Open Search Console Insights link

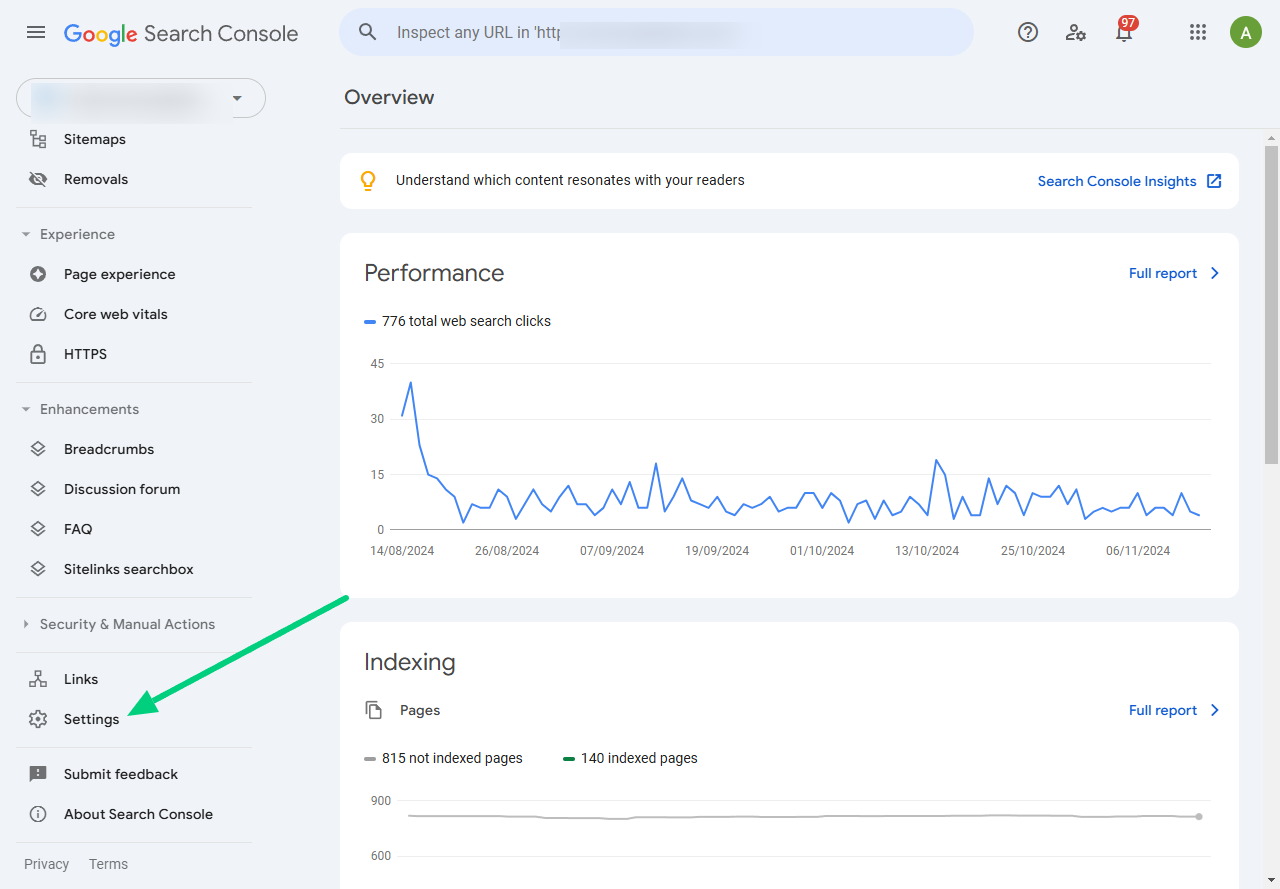tap(1117, 181)
